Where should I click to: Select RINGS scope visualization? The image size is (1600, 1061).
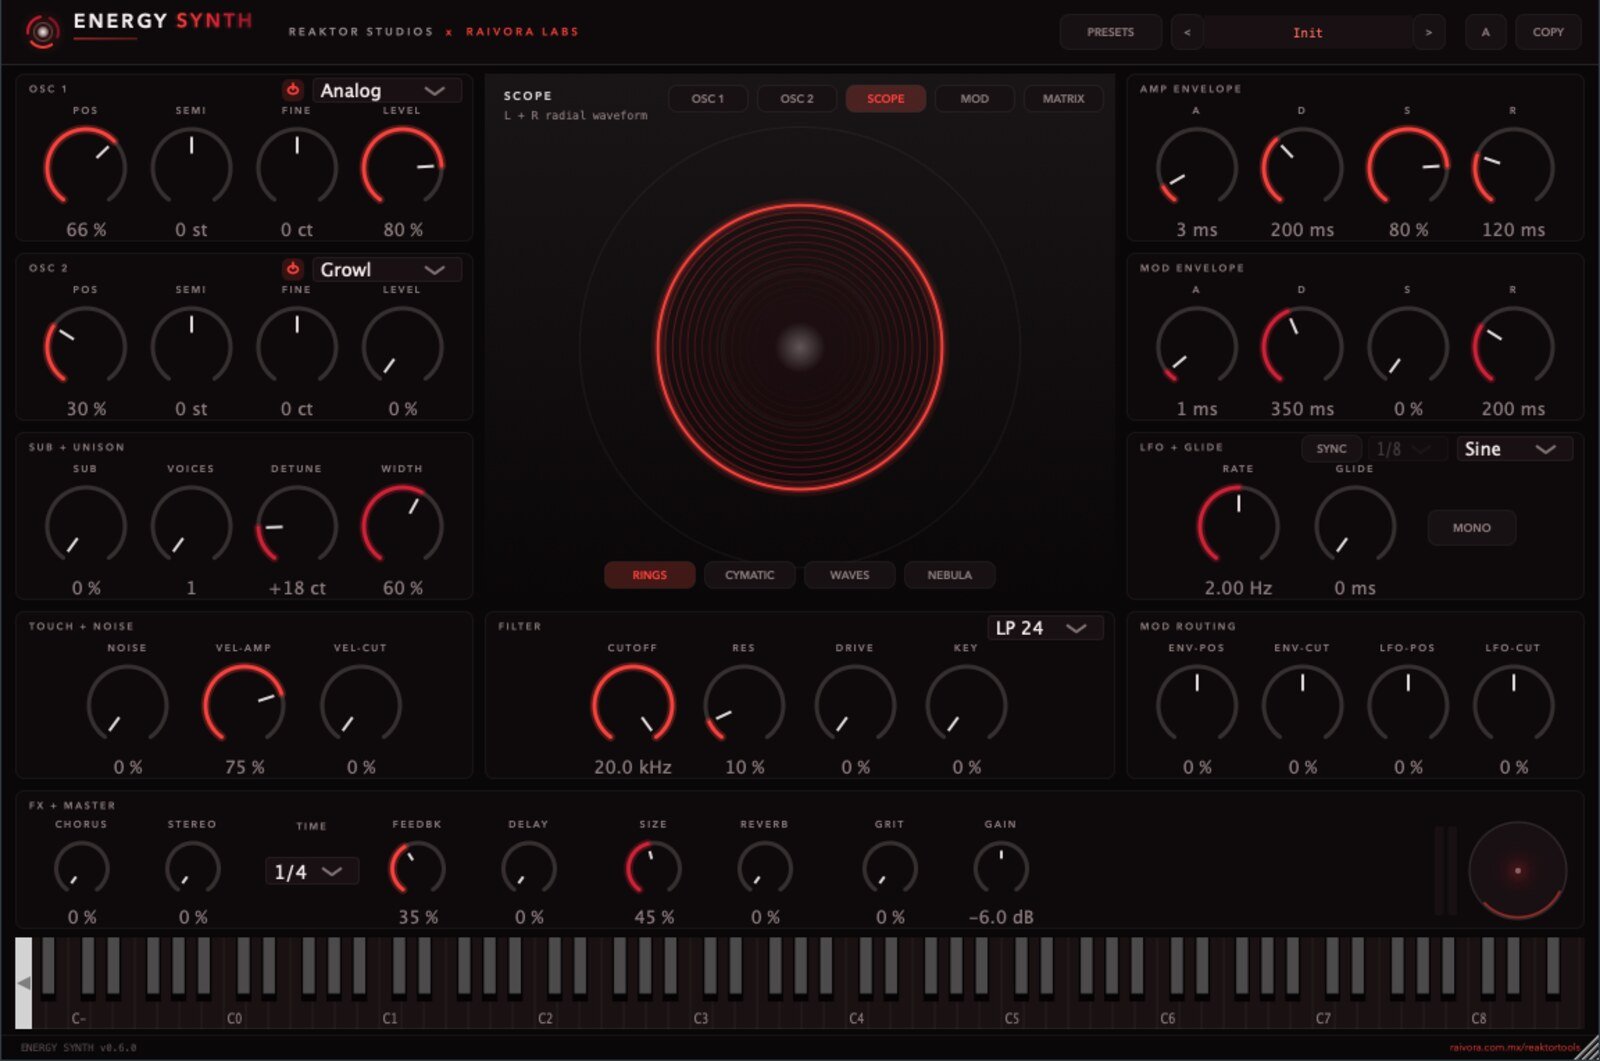pos(649,575)
